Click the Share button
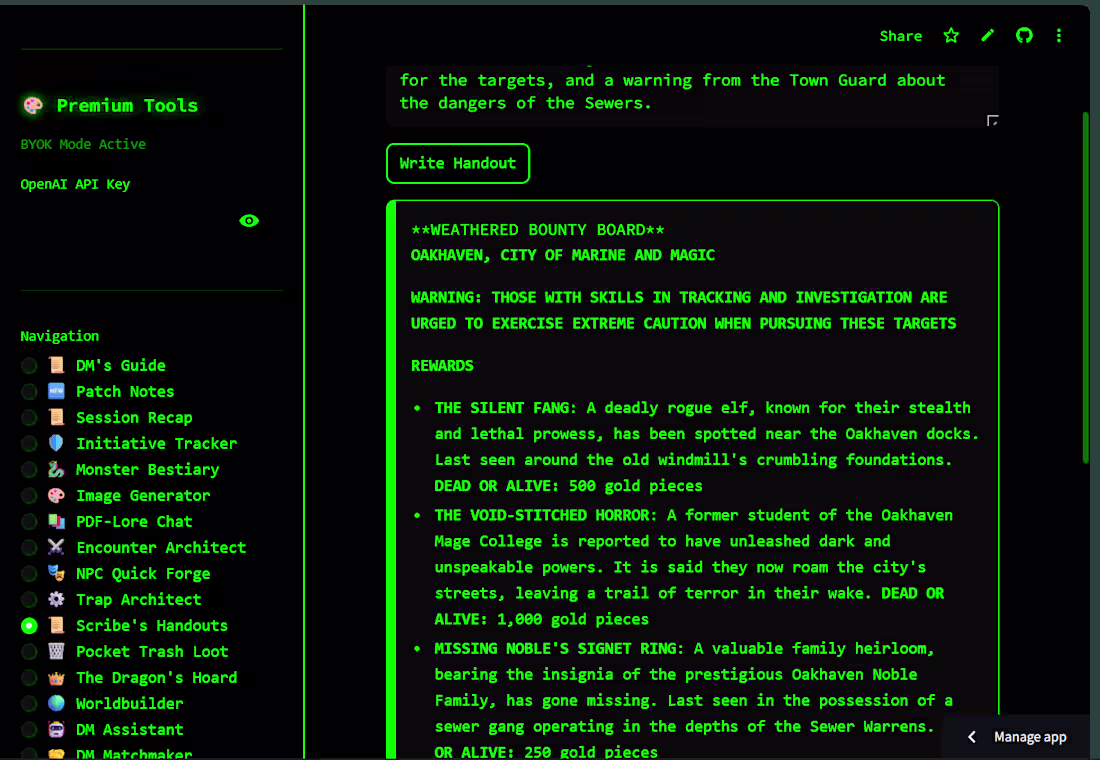Screen dimensions: 1100x760 900,35
